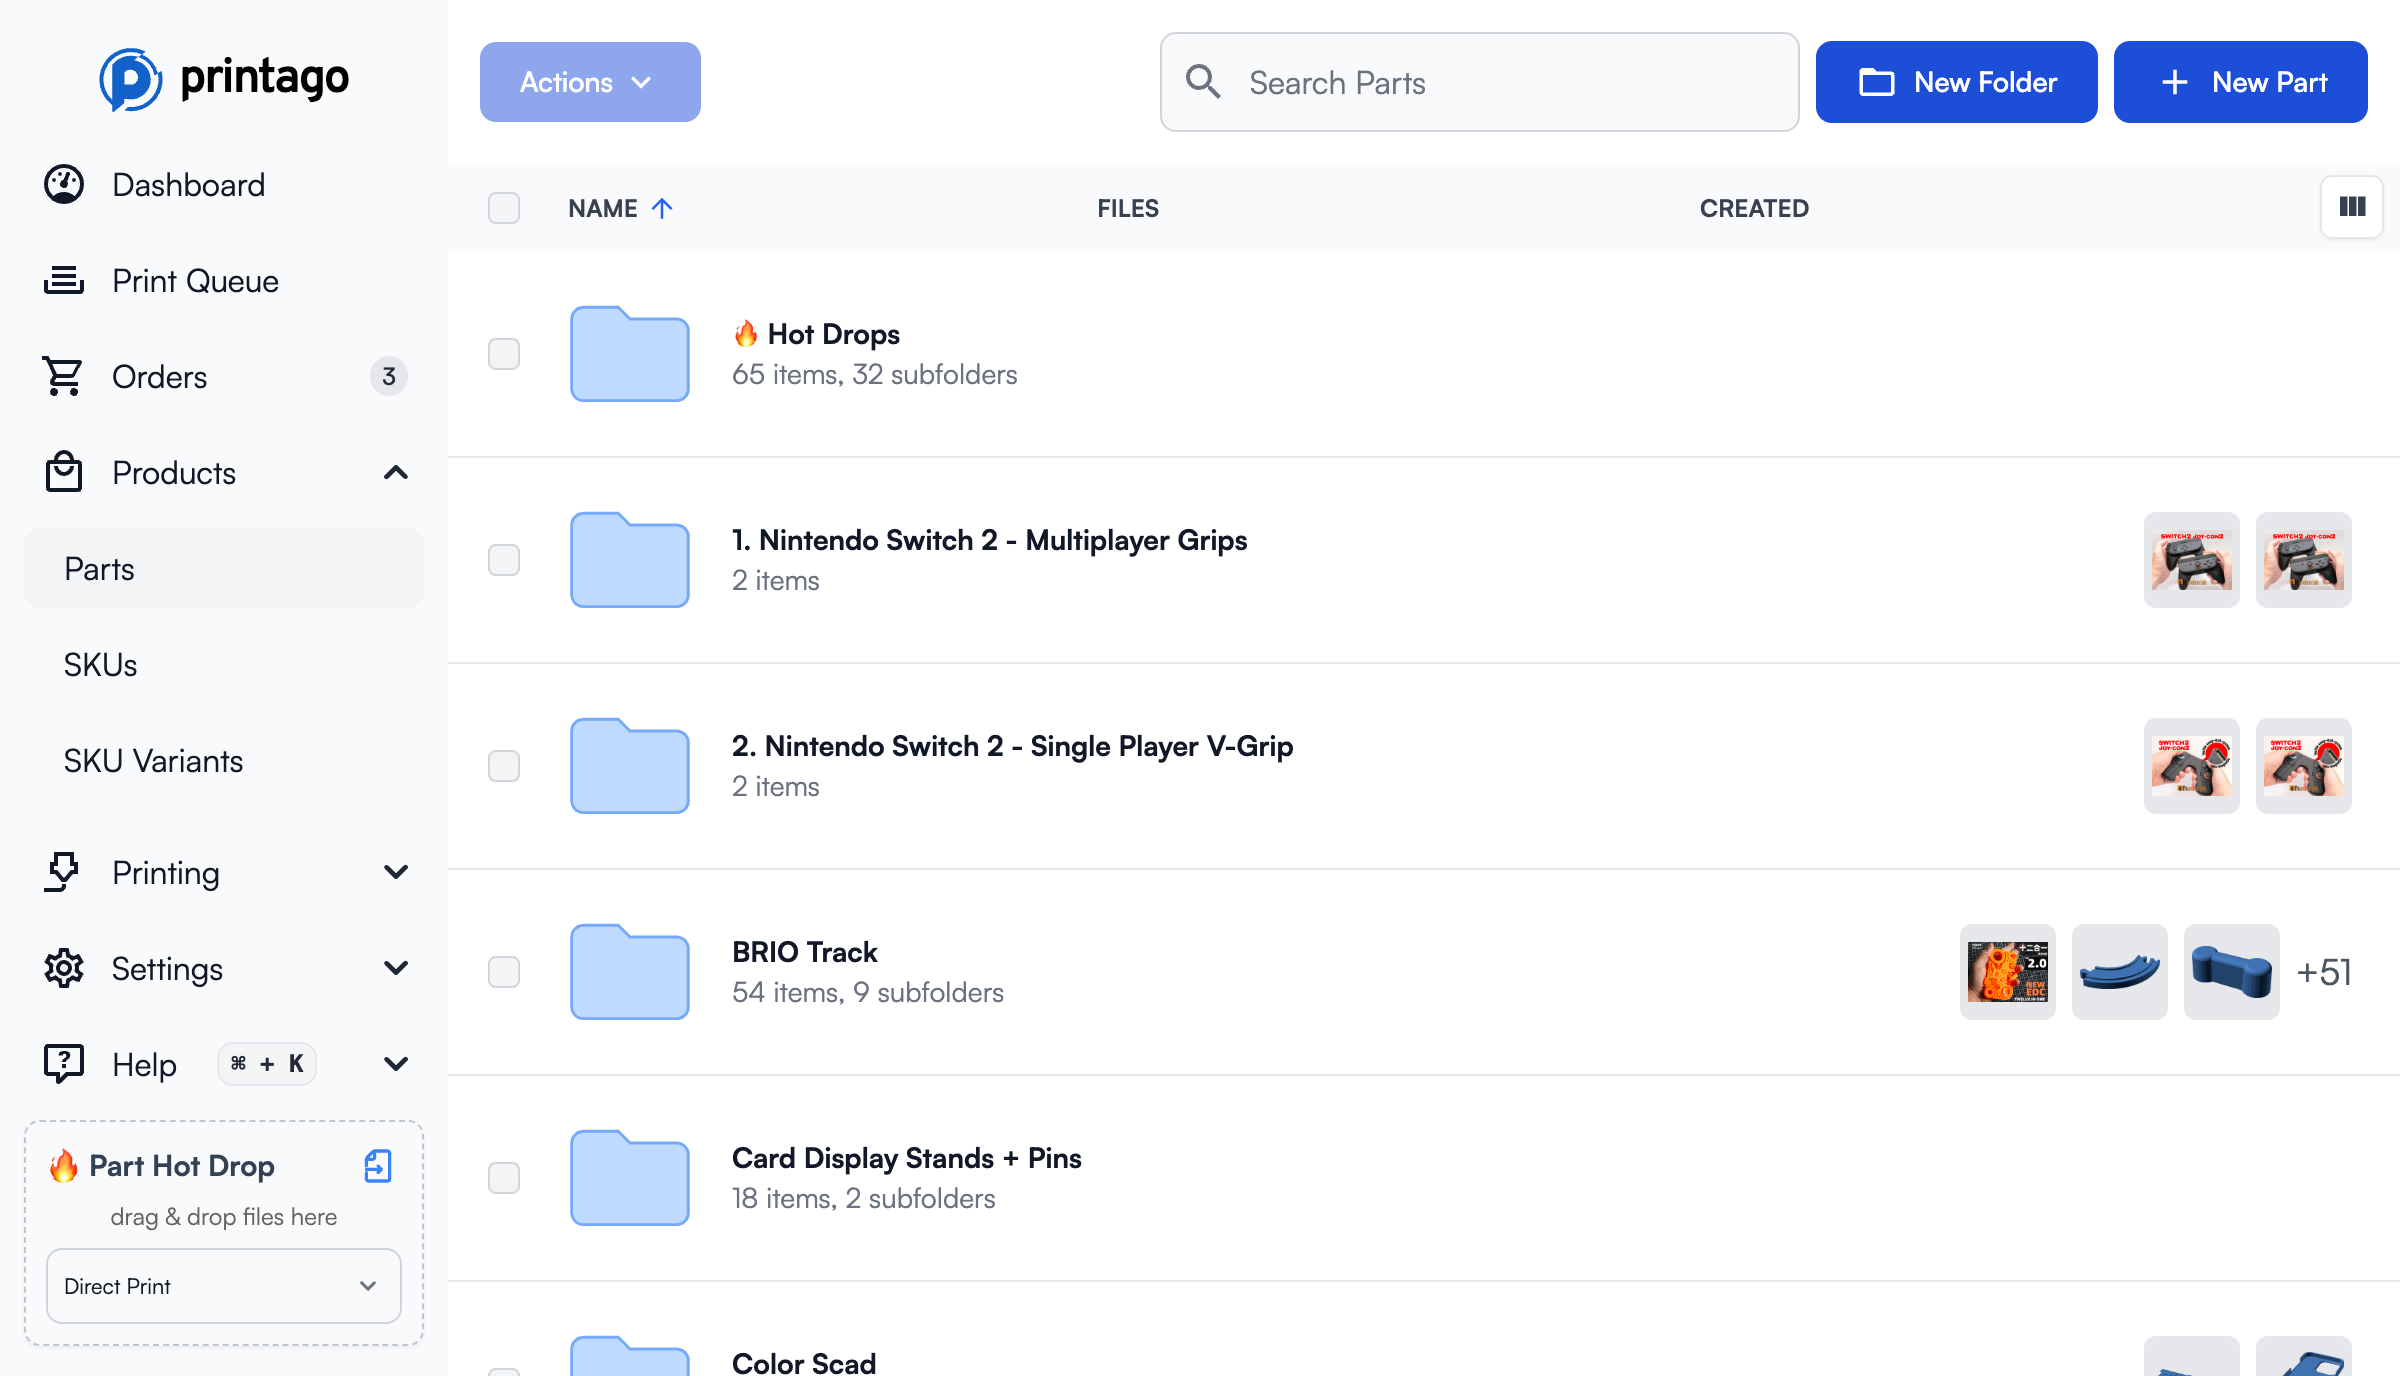This screenshot has height=1376, width=2400.
Task: Toggle the select-all checkbox in the header
Action: click(504, 208)
